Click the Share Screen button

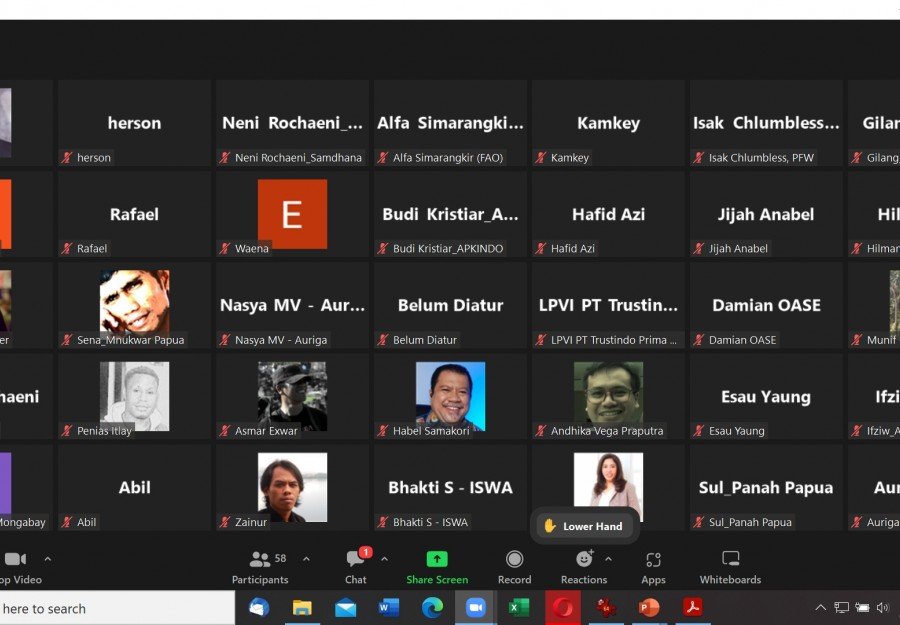pyautogui.click(x=437, y=566)
